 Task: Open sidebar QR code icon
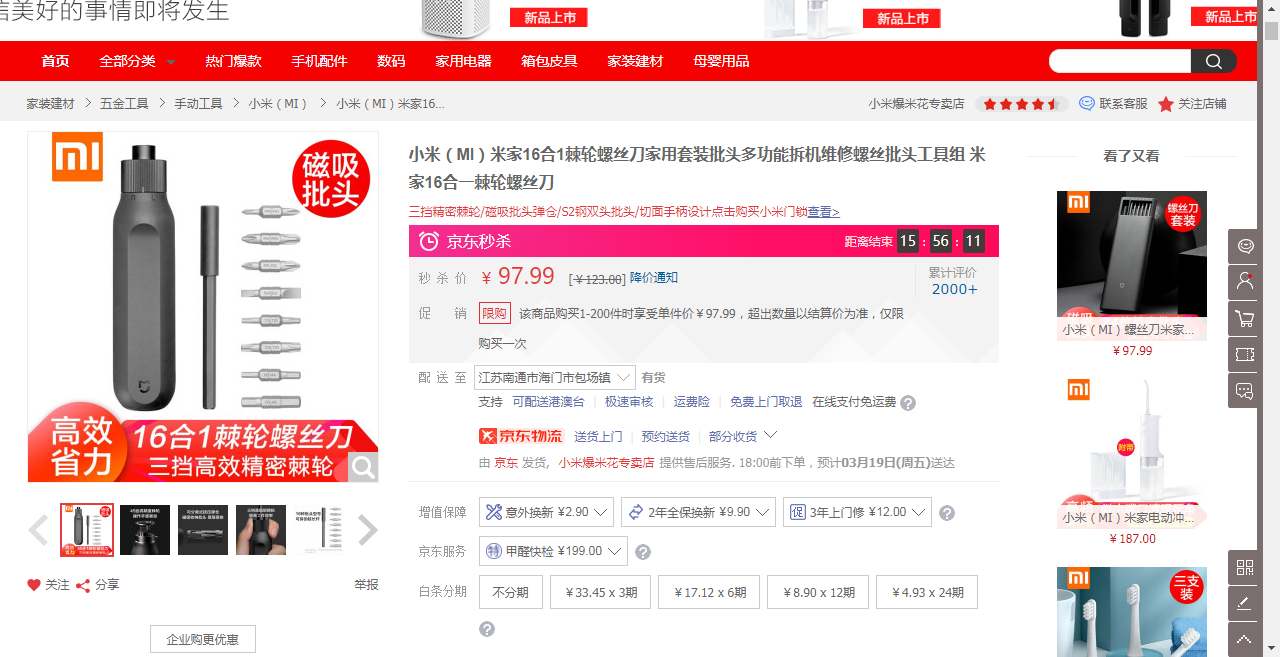1245,568
